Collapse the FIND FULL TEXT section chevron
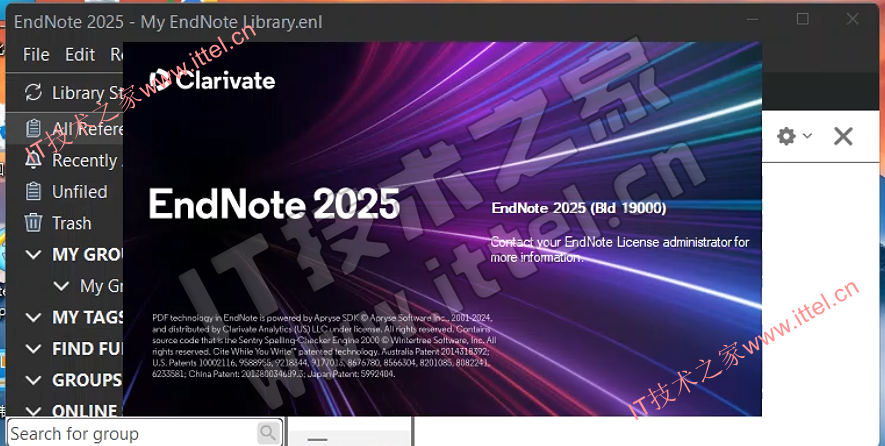Screen dimensions: 885x446 click(33, 349)
